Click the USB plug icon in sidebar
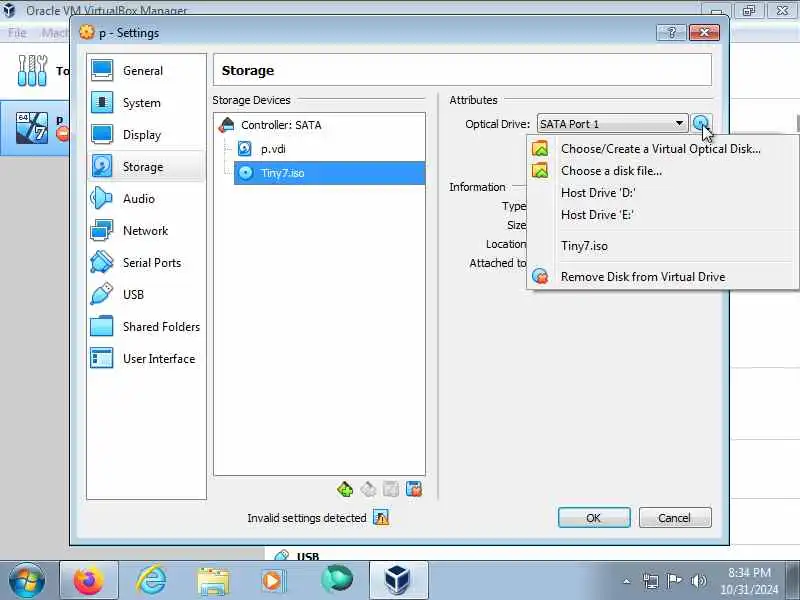The height and width of the screenshot is (600, 800). (x=102, y=294)
